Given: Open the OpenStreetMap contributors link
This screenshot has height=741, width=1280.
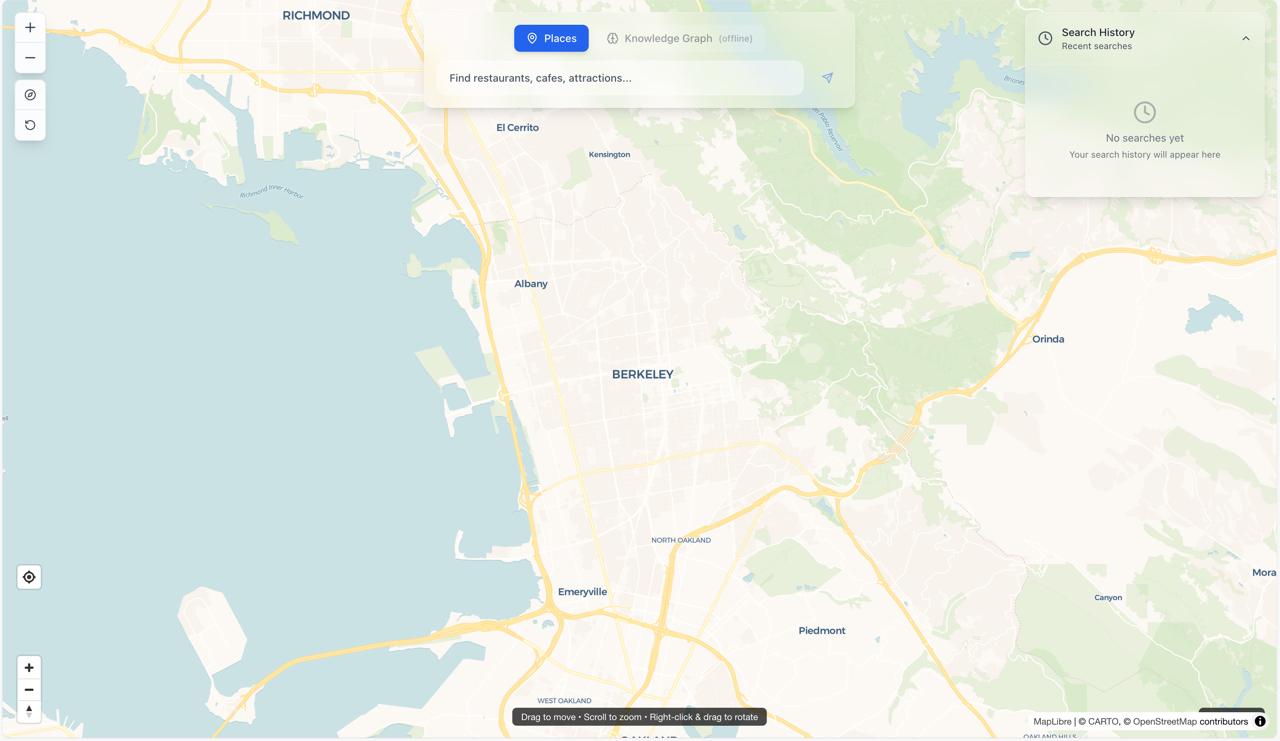Looking at the screenshot, I should point(1190,721).
